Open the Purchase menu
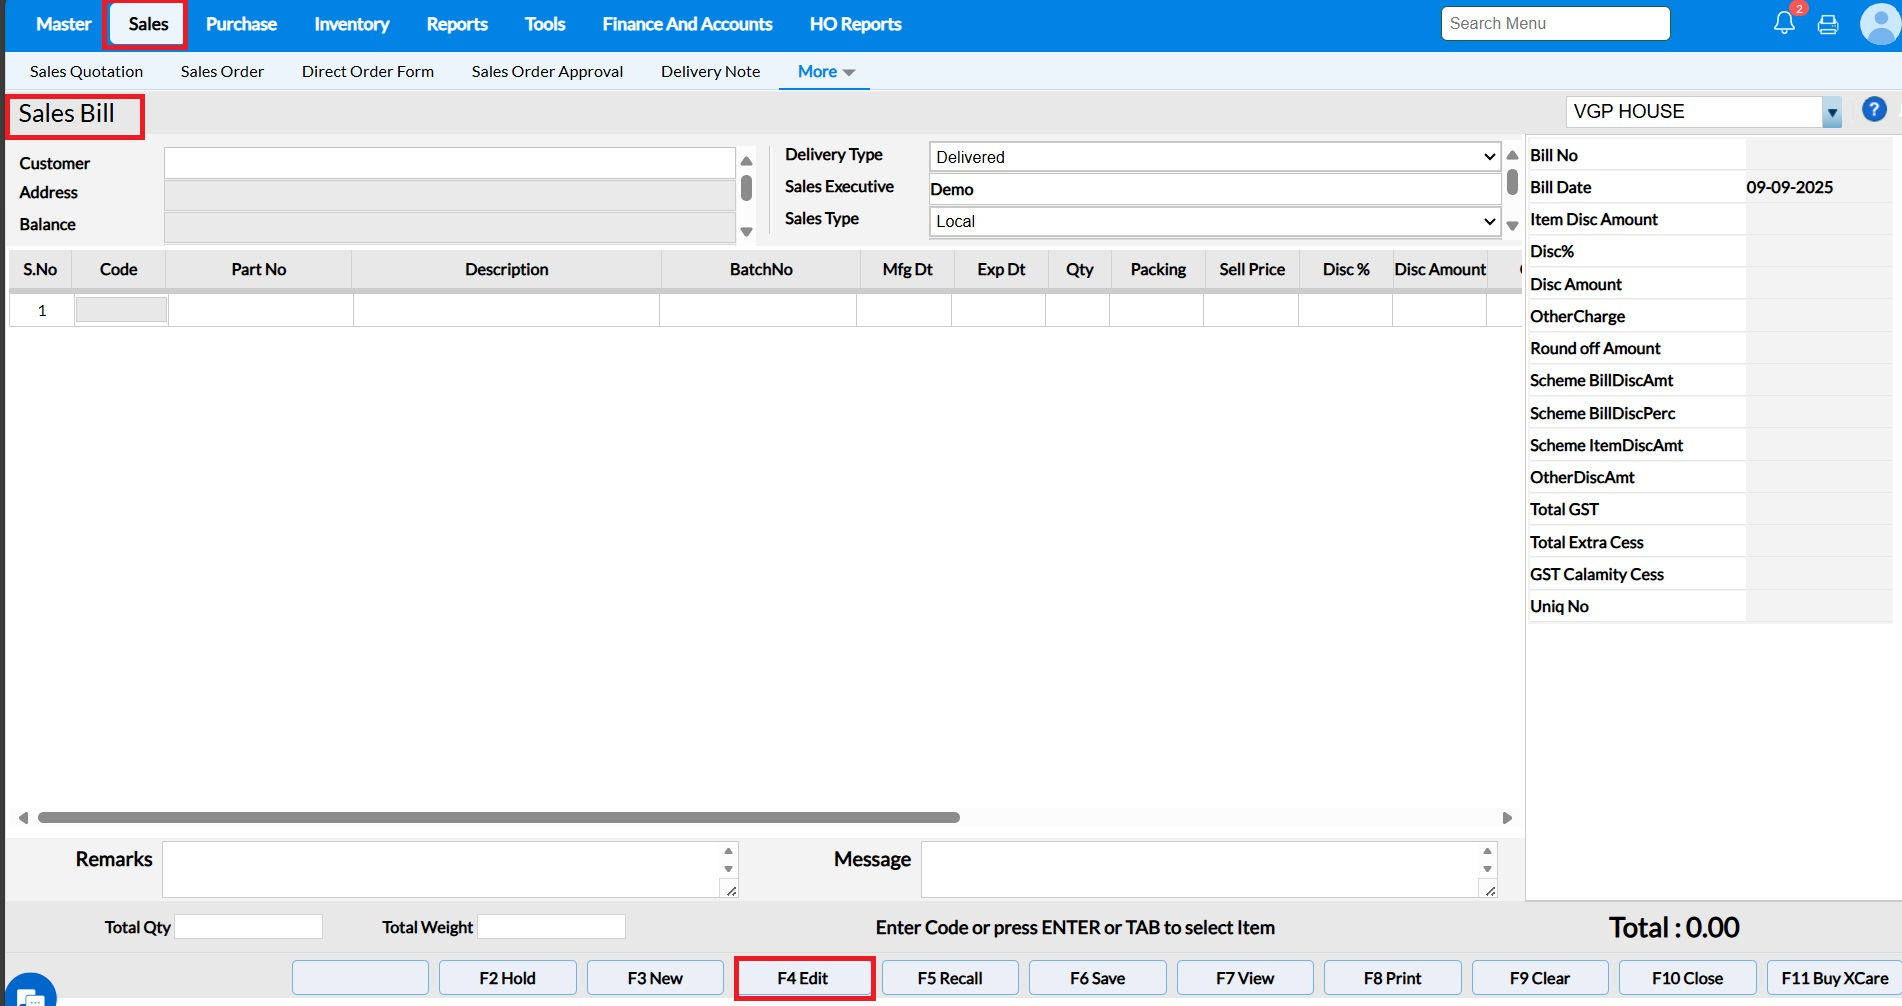This screenshot has width=1902, height=1006. point(241,24)
